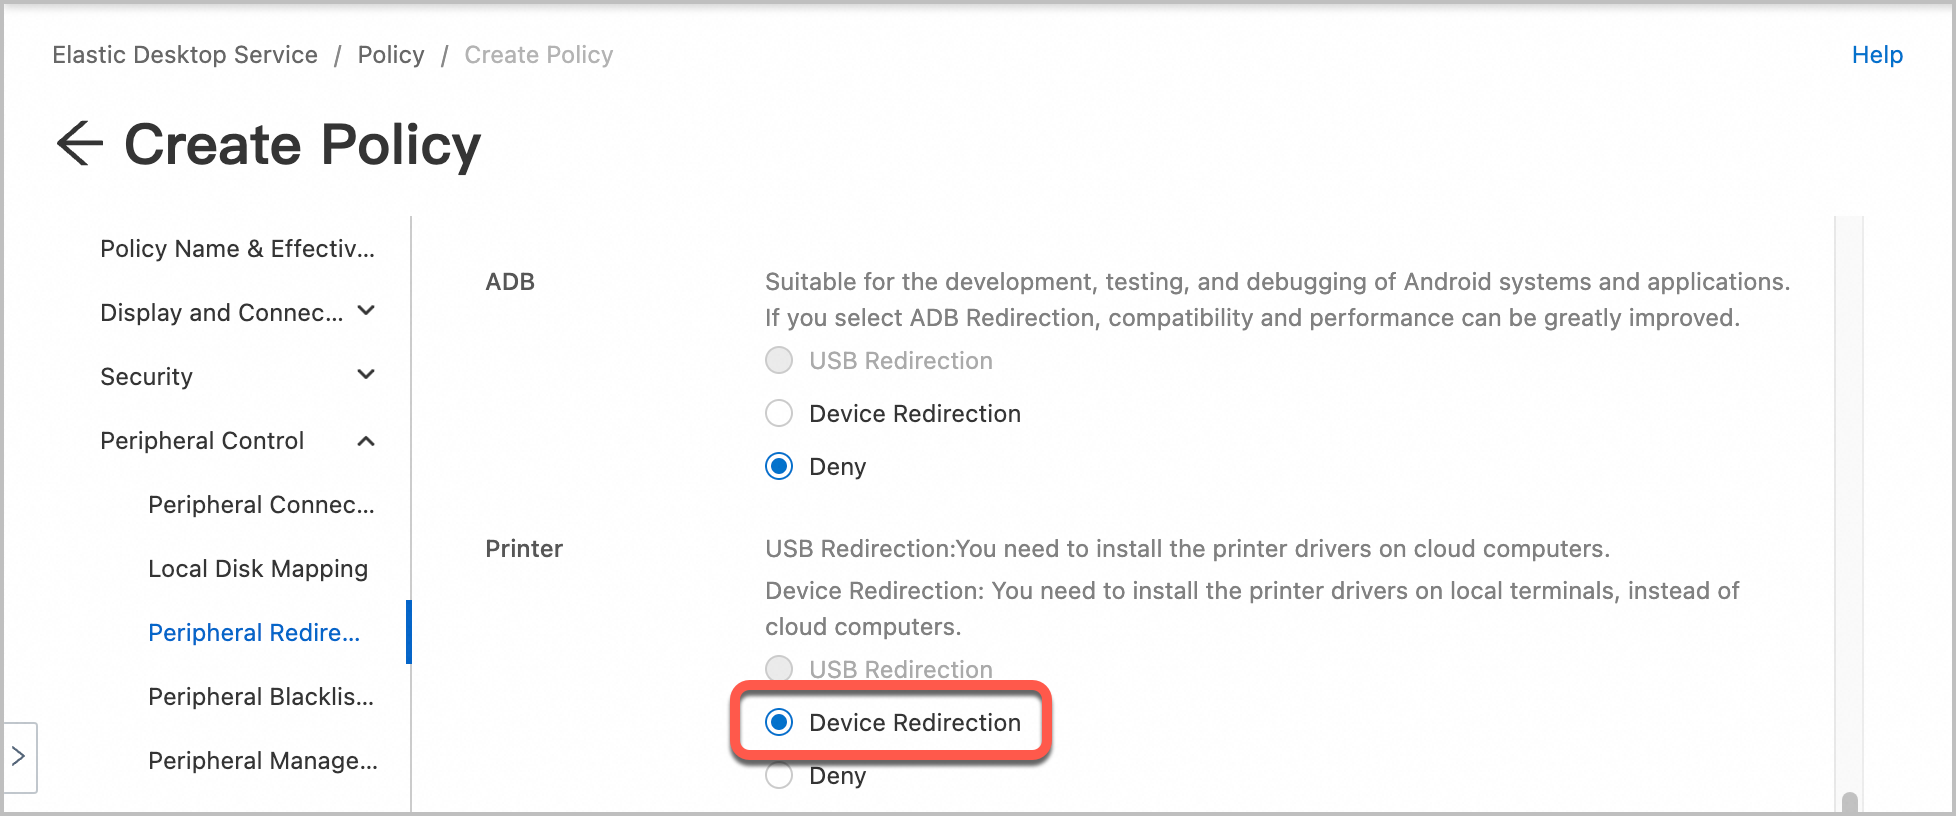The height and width of the screenshot is (816, 1956).
Task: Expand the collapsed left panel chevron
Action: [19, 758]
